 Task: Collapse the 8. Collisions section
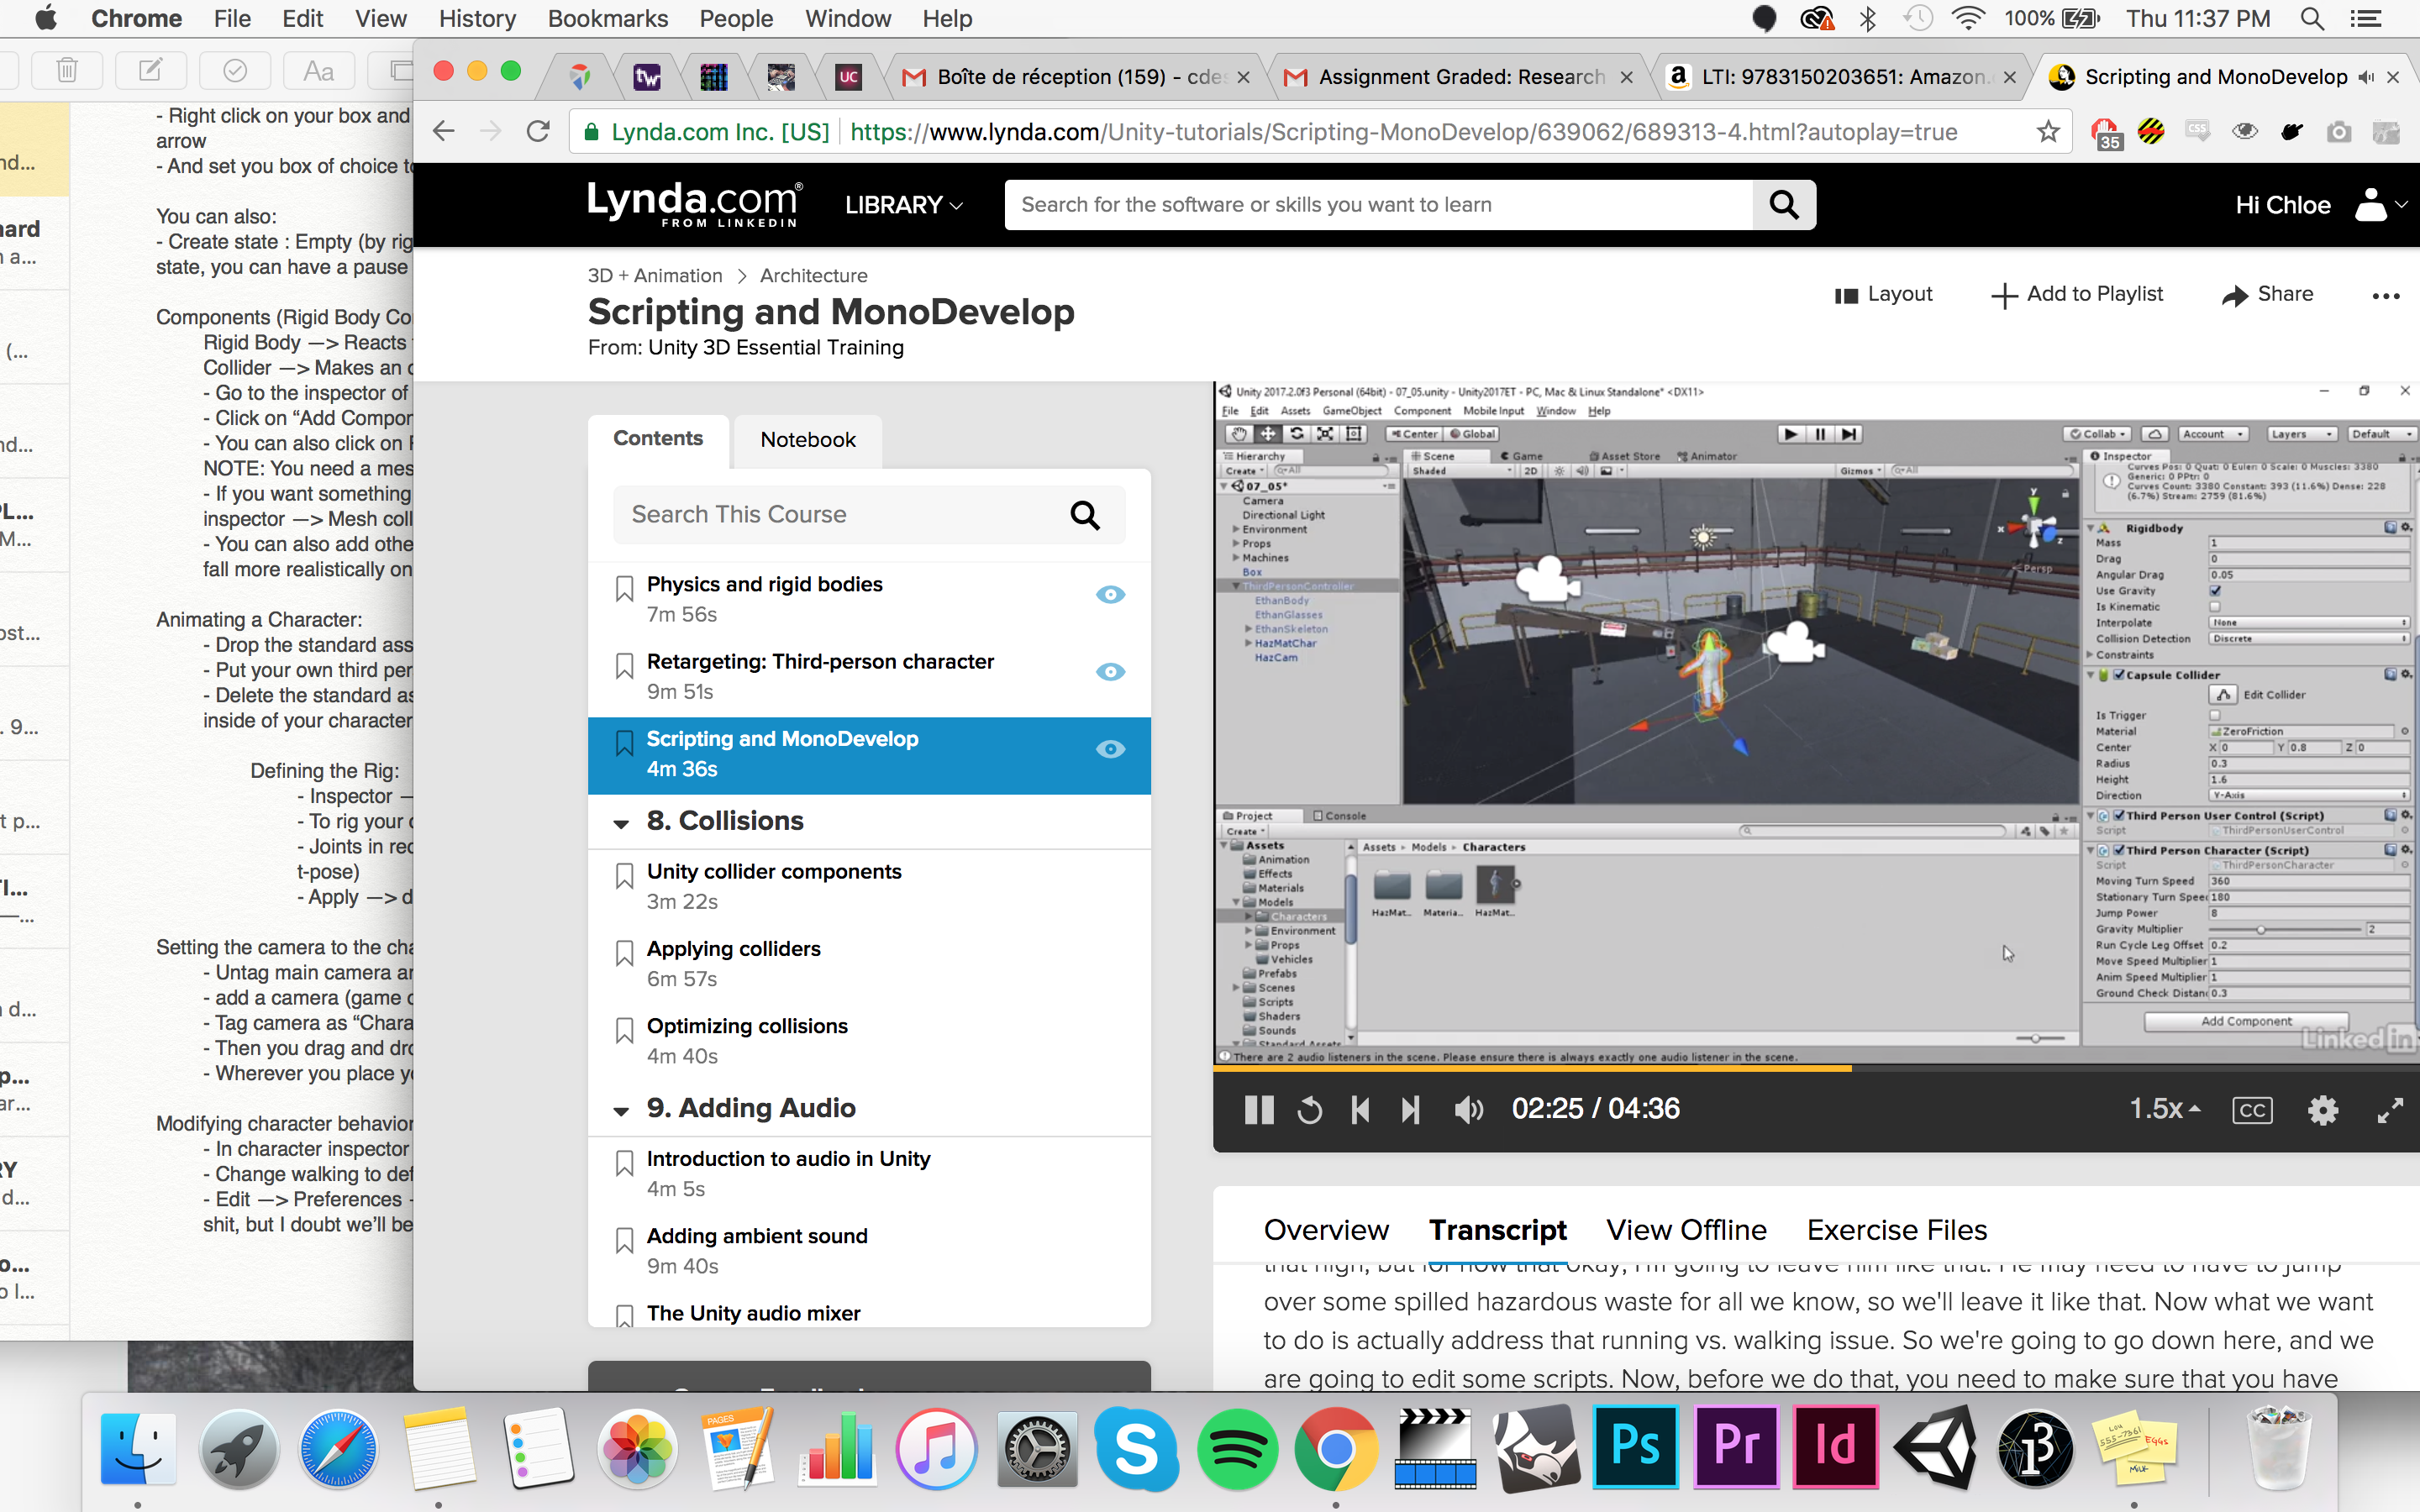pyautogui.click(x=621, y=824)
